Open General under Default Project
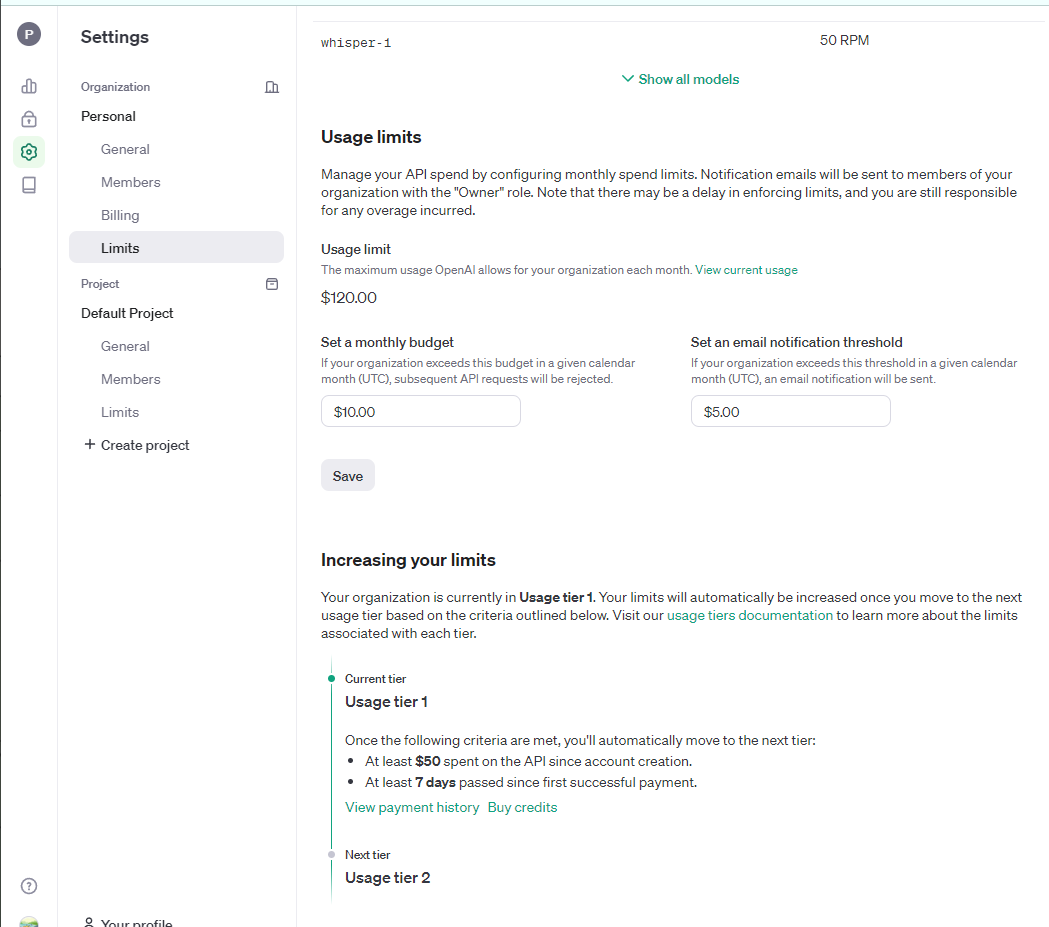1049x927 pixels. pos(125,346)
